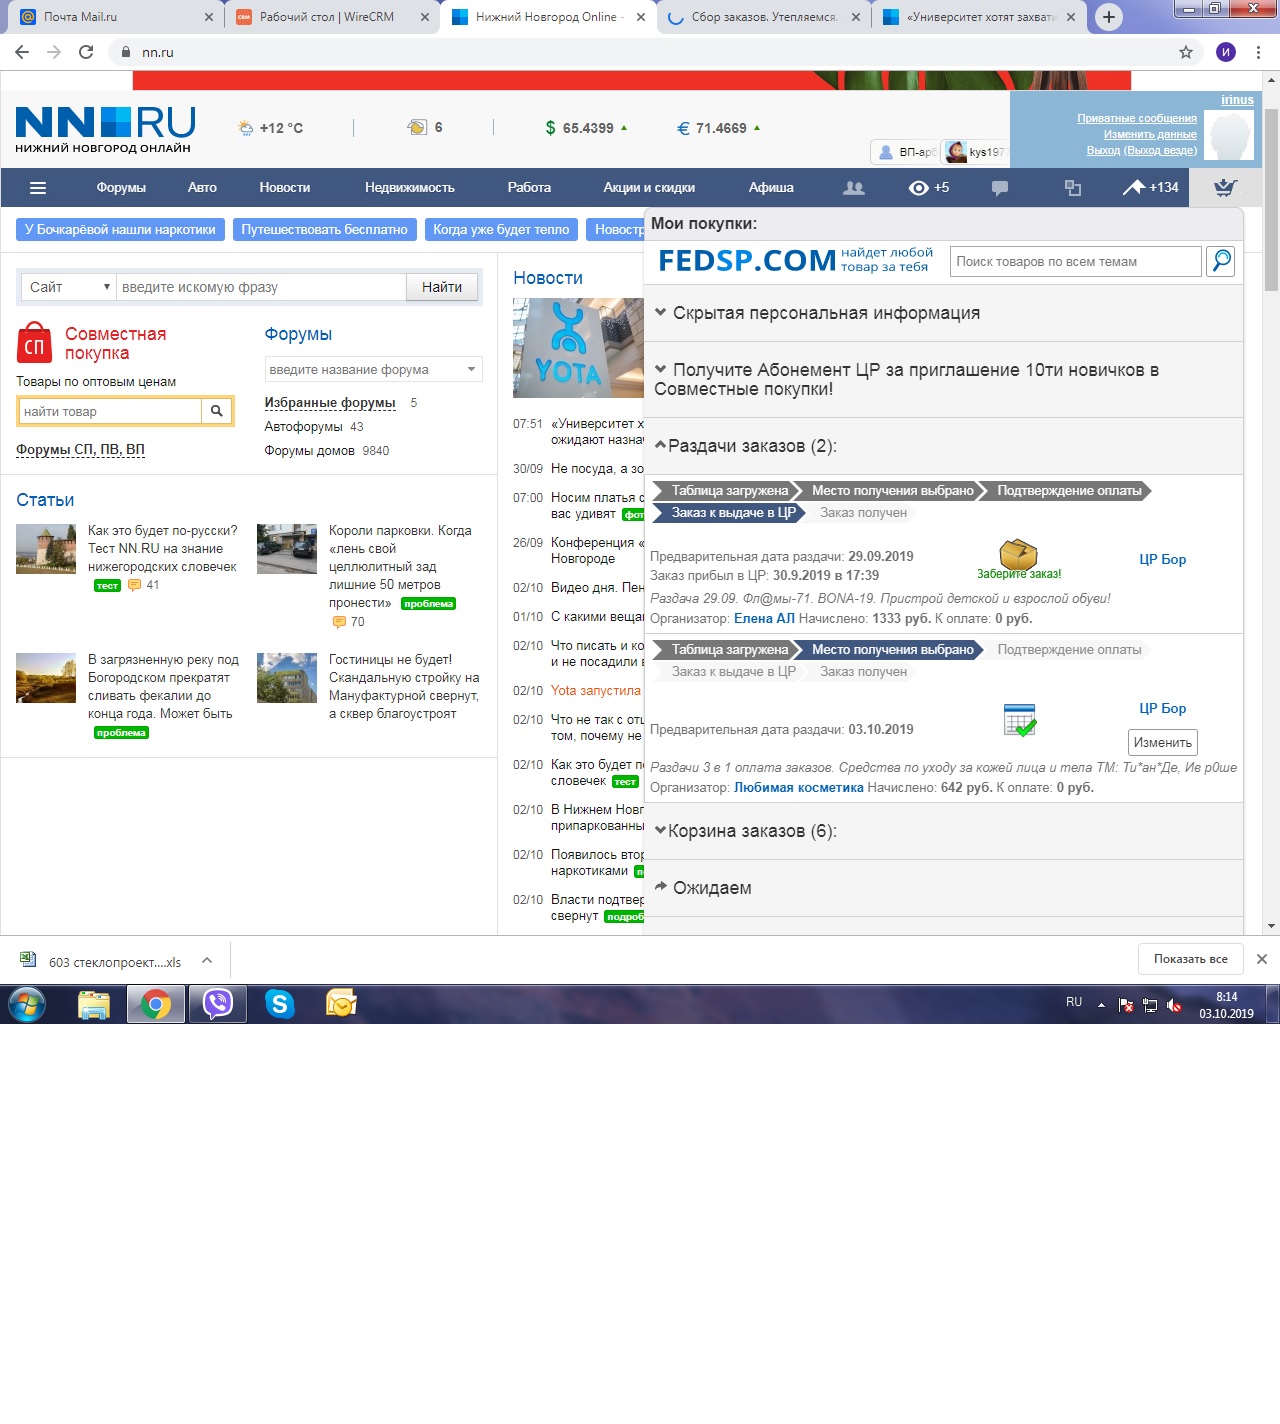Click the magnifier beside the найти товар field
Viewport: 1280px width, 1424px height.
coord(216,411)
